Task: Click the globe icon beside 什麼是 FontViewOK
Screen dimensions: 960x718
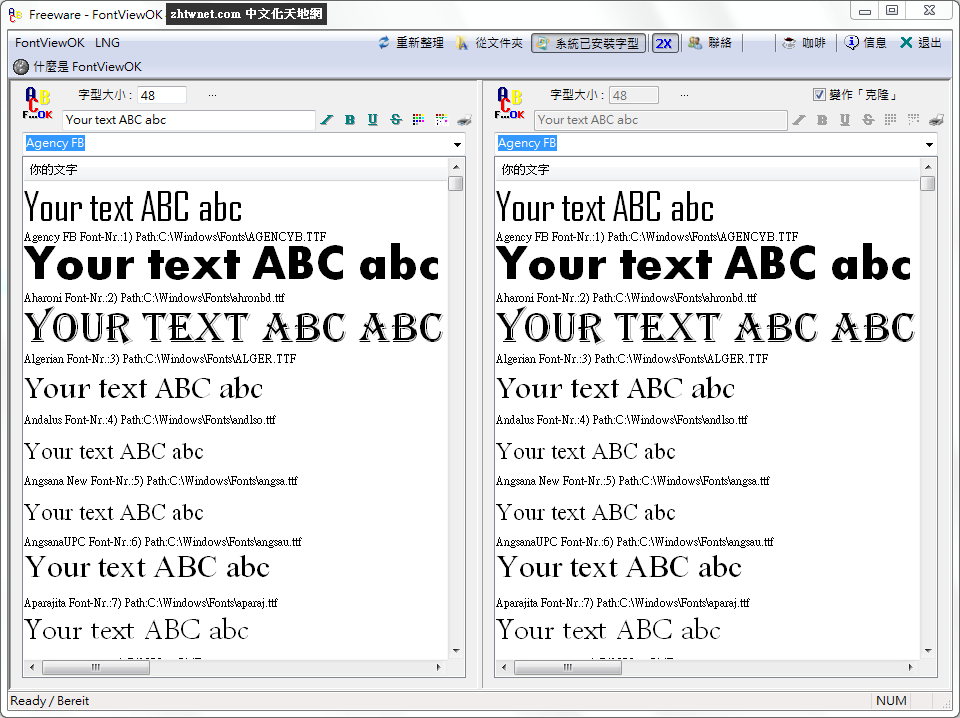Action: tap(21, 67)
